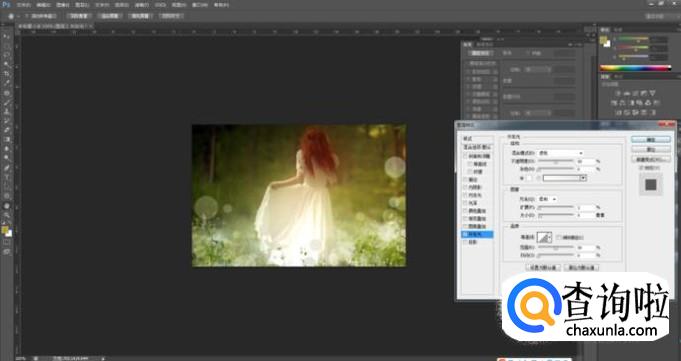Click the contour curve thumbnail
The height and width of the screenshot is (361, 681).
[543, 237]
